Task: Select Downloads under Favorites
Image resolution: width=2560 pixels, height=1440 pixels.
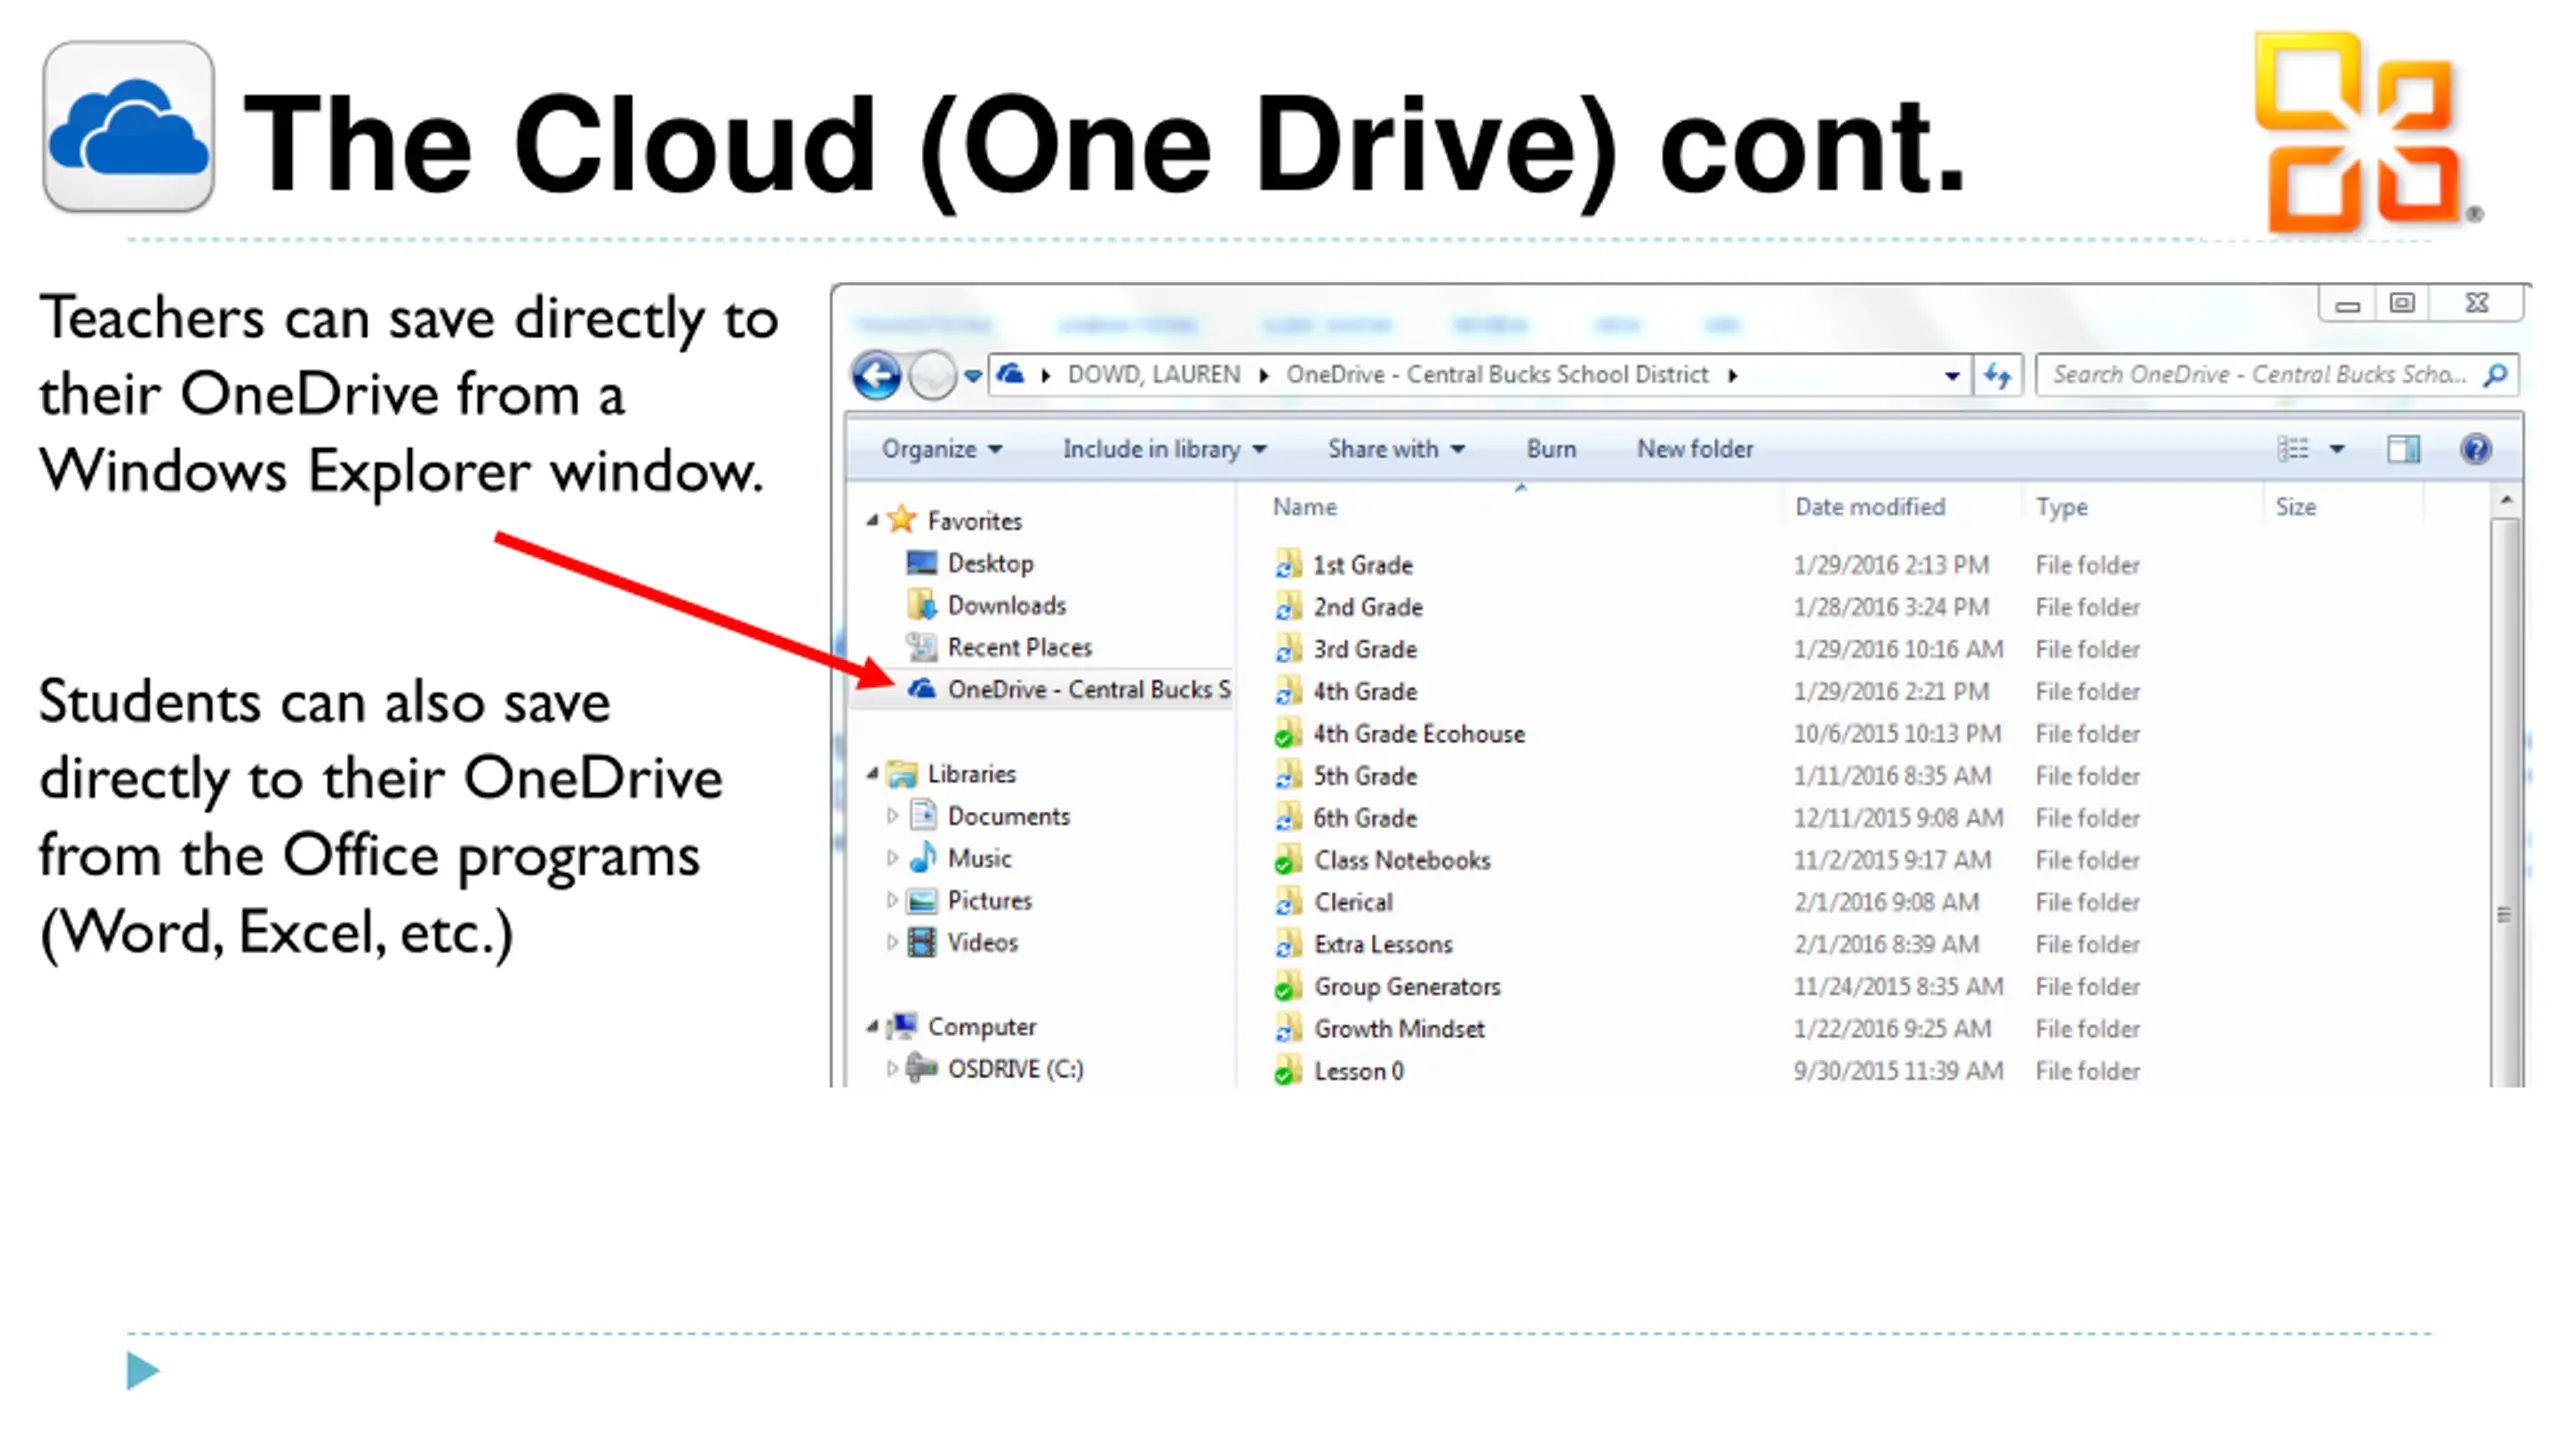Action: point(1006,605)
